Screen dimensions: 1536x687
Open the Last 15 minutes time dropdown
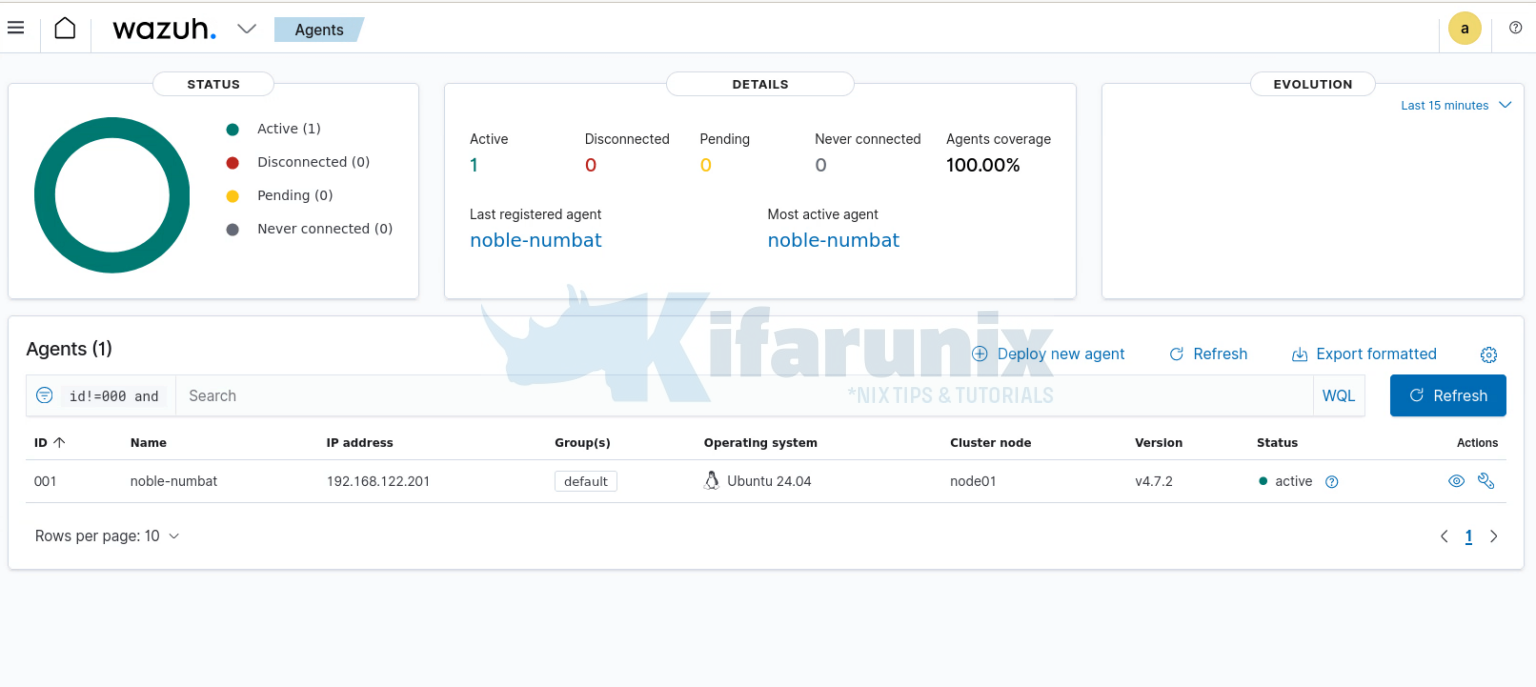click(1455, 105)
